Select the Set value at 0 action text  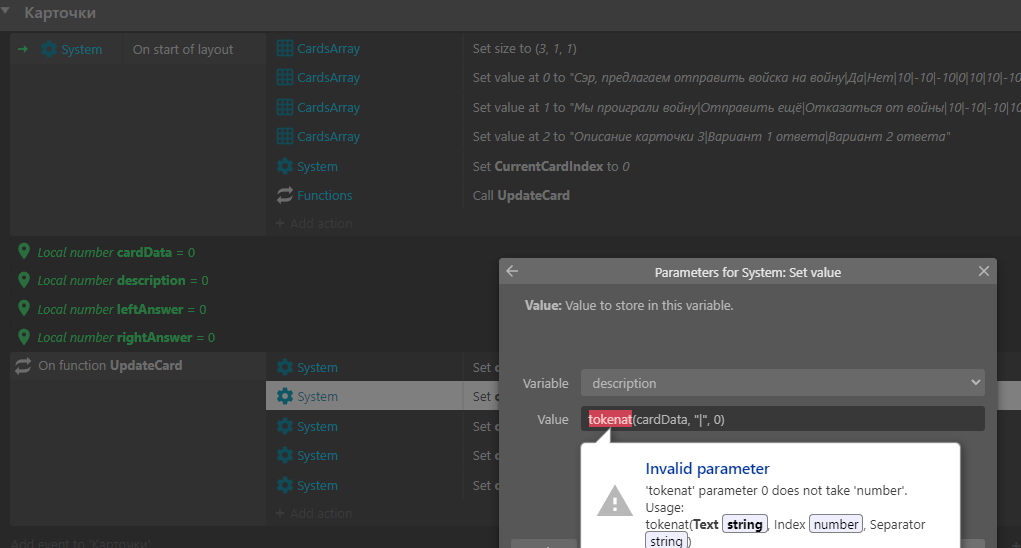coord(746,77)
